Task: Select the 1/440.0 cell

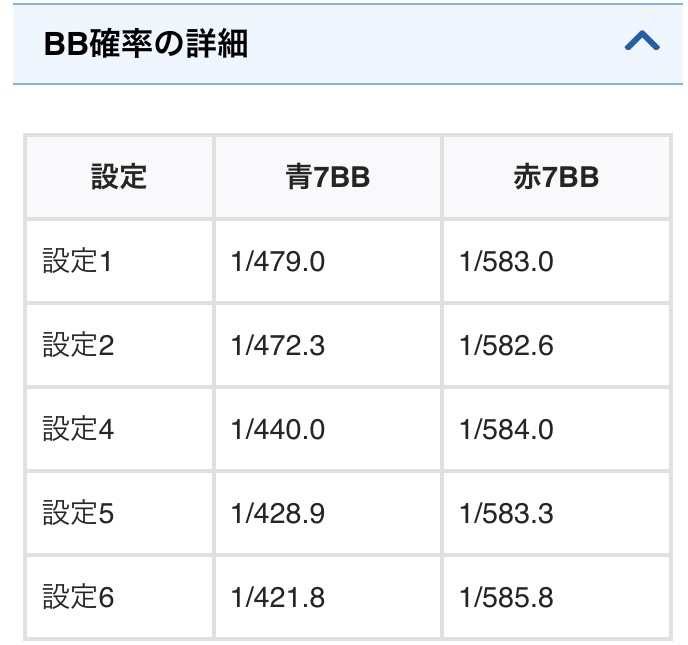Action: pyautogui.click(x=328, y=429)
